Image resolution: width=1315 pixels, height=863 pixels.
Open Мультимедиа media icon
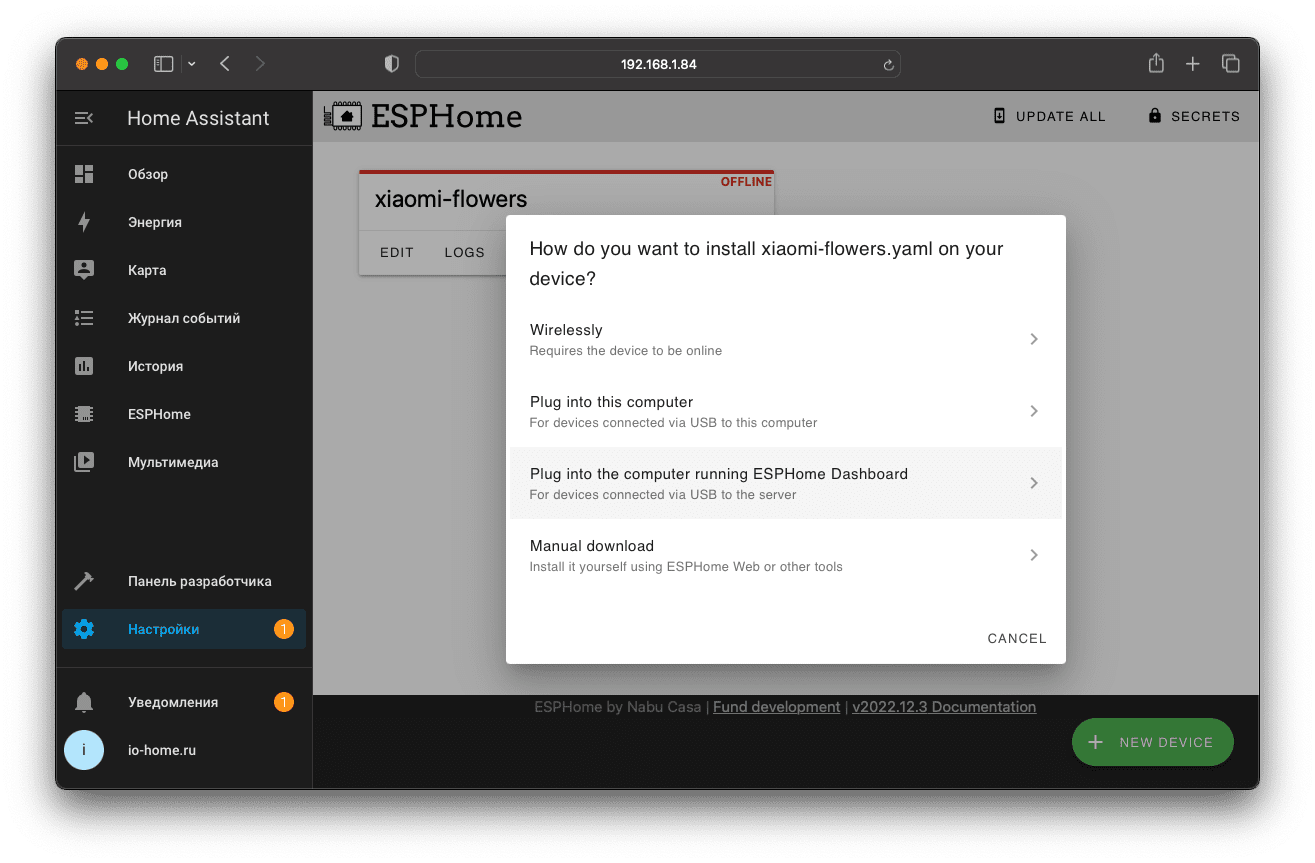coord(84,462)
